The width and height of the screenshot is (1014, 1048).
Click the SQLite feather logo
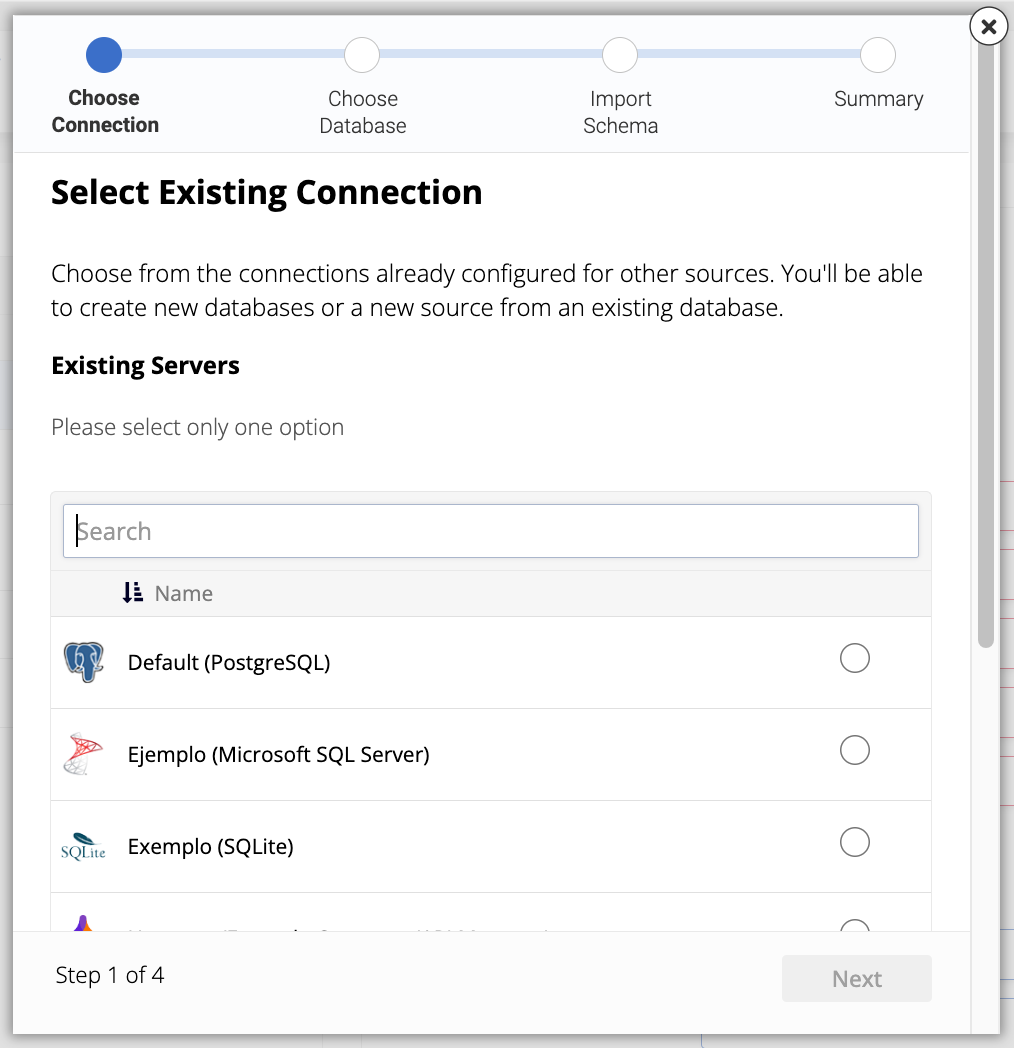click(84, 845)
